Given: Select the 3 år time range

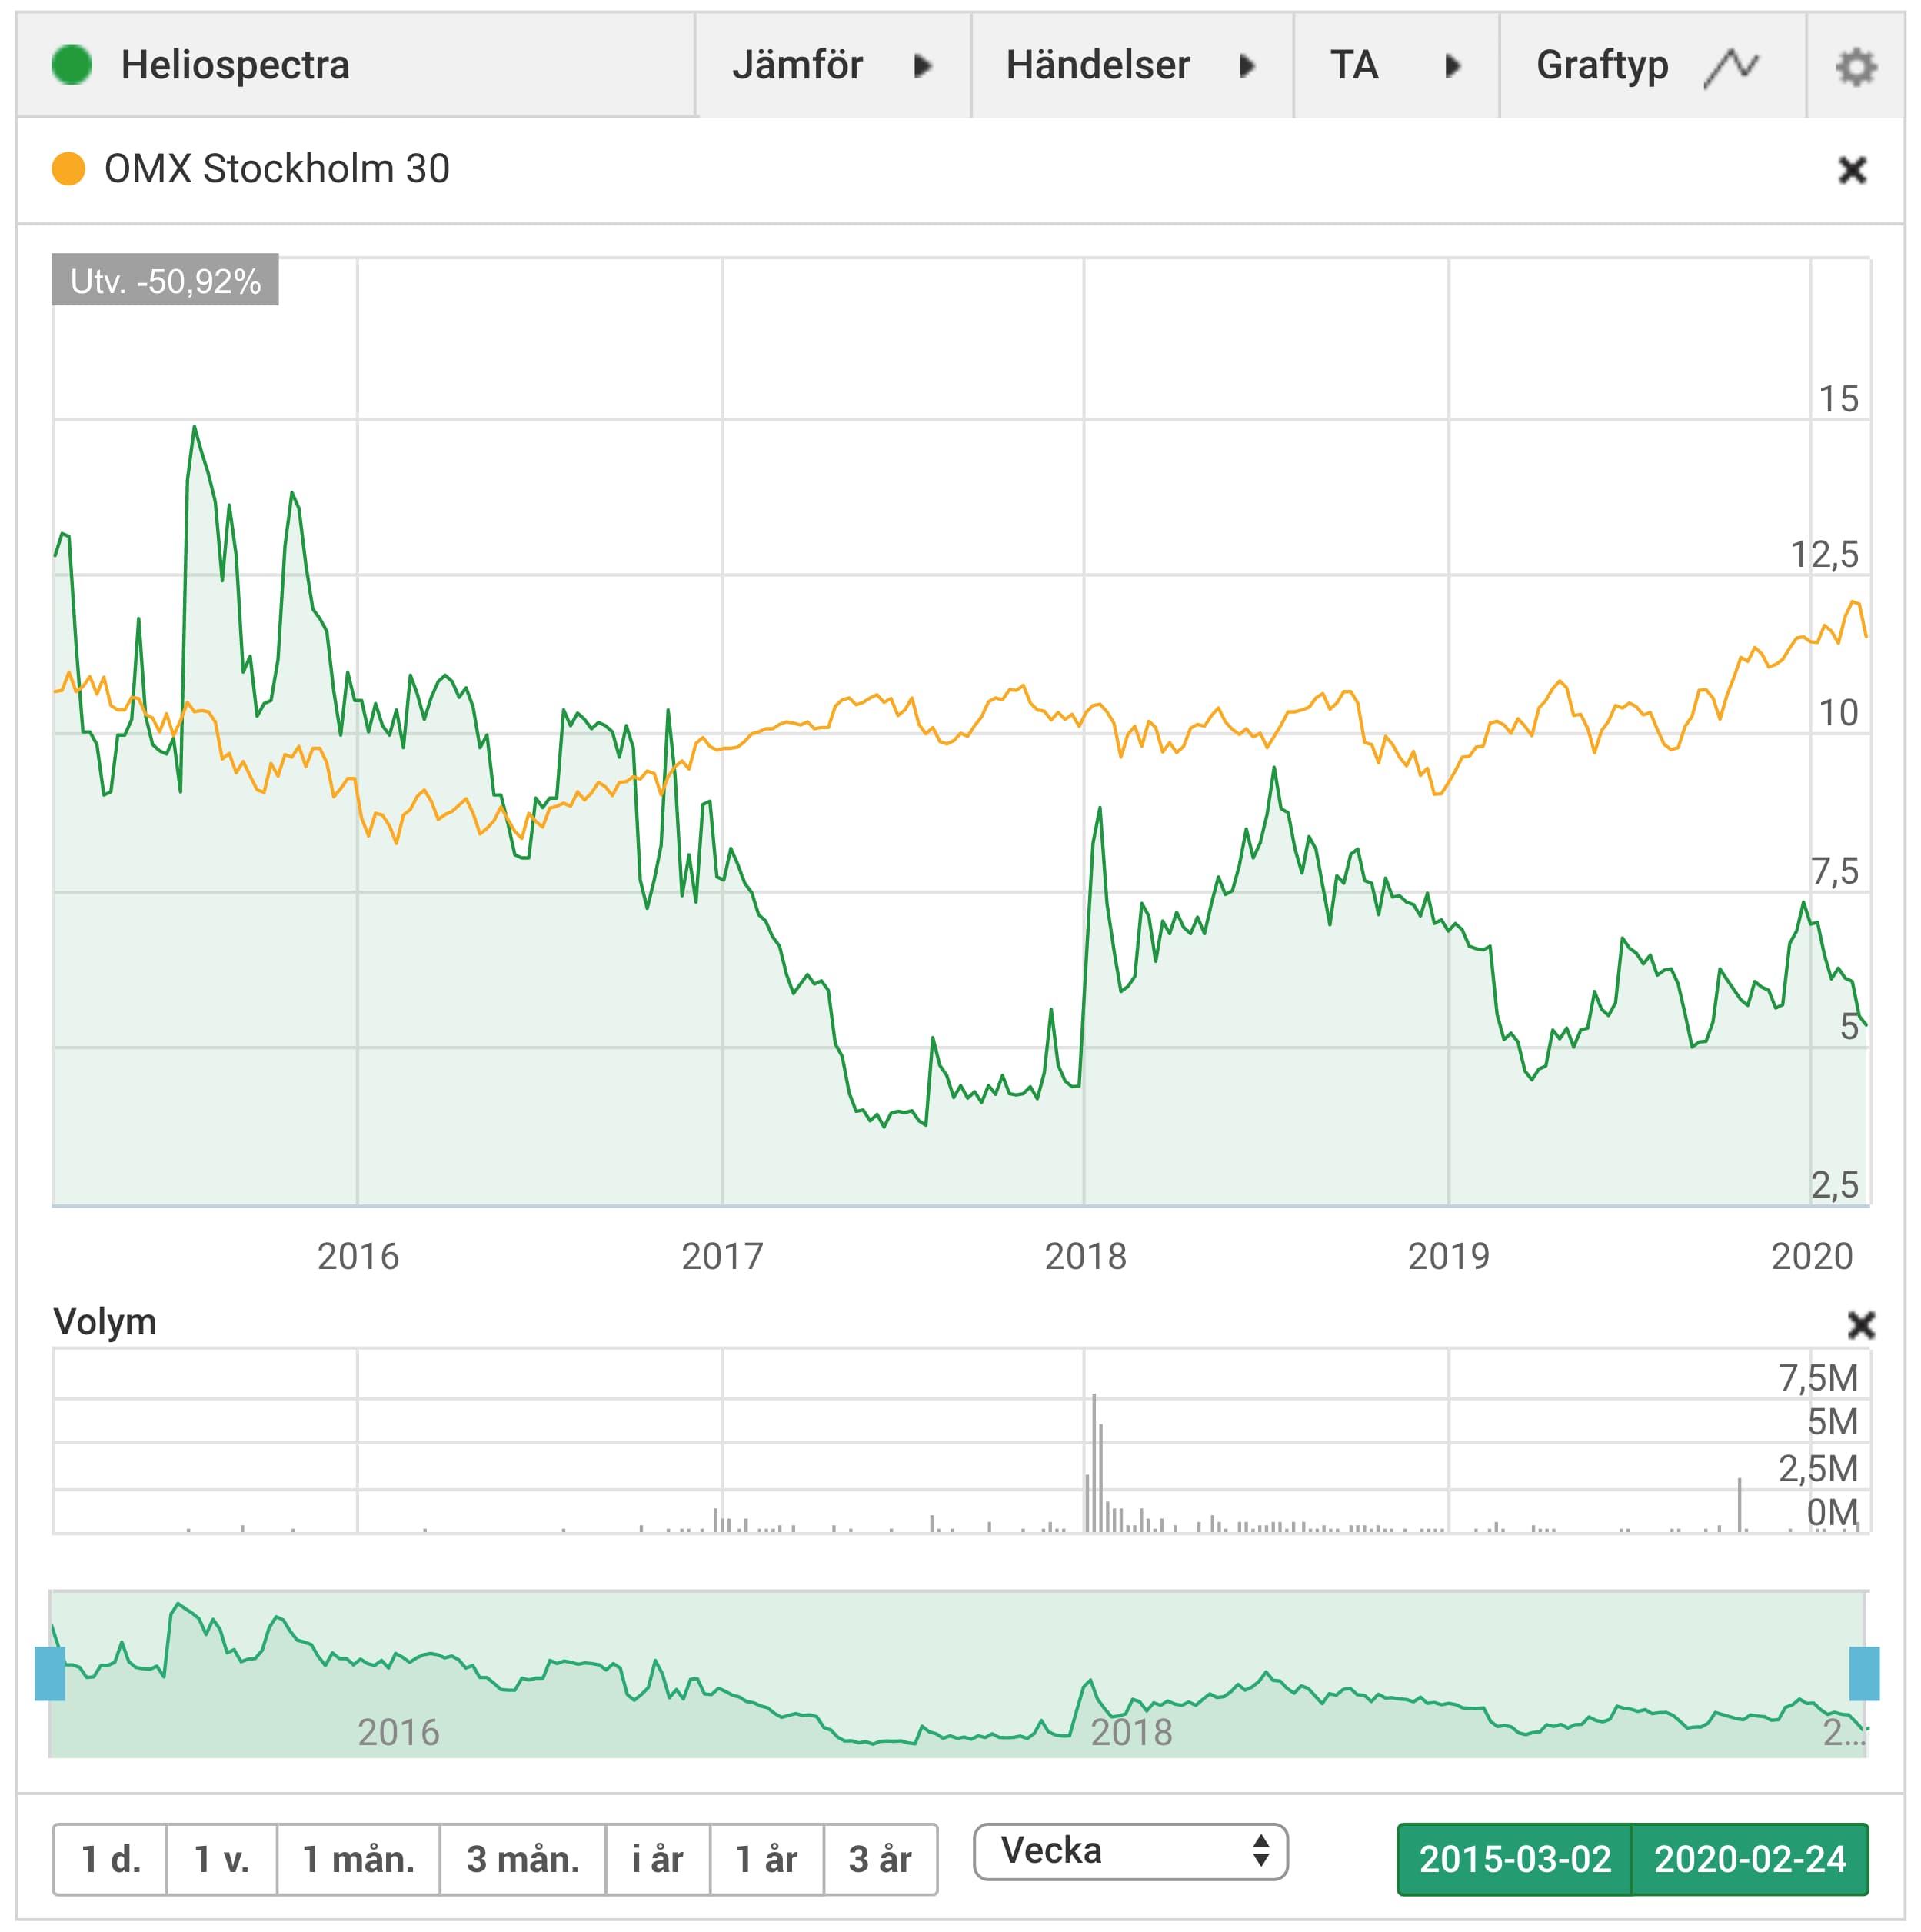Looking at the screenshot, I should click(x=880, y=1859).
